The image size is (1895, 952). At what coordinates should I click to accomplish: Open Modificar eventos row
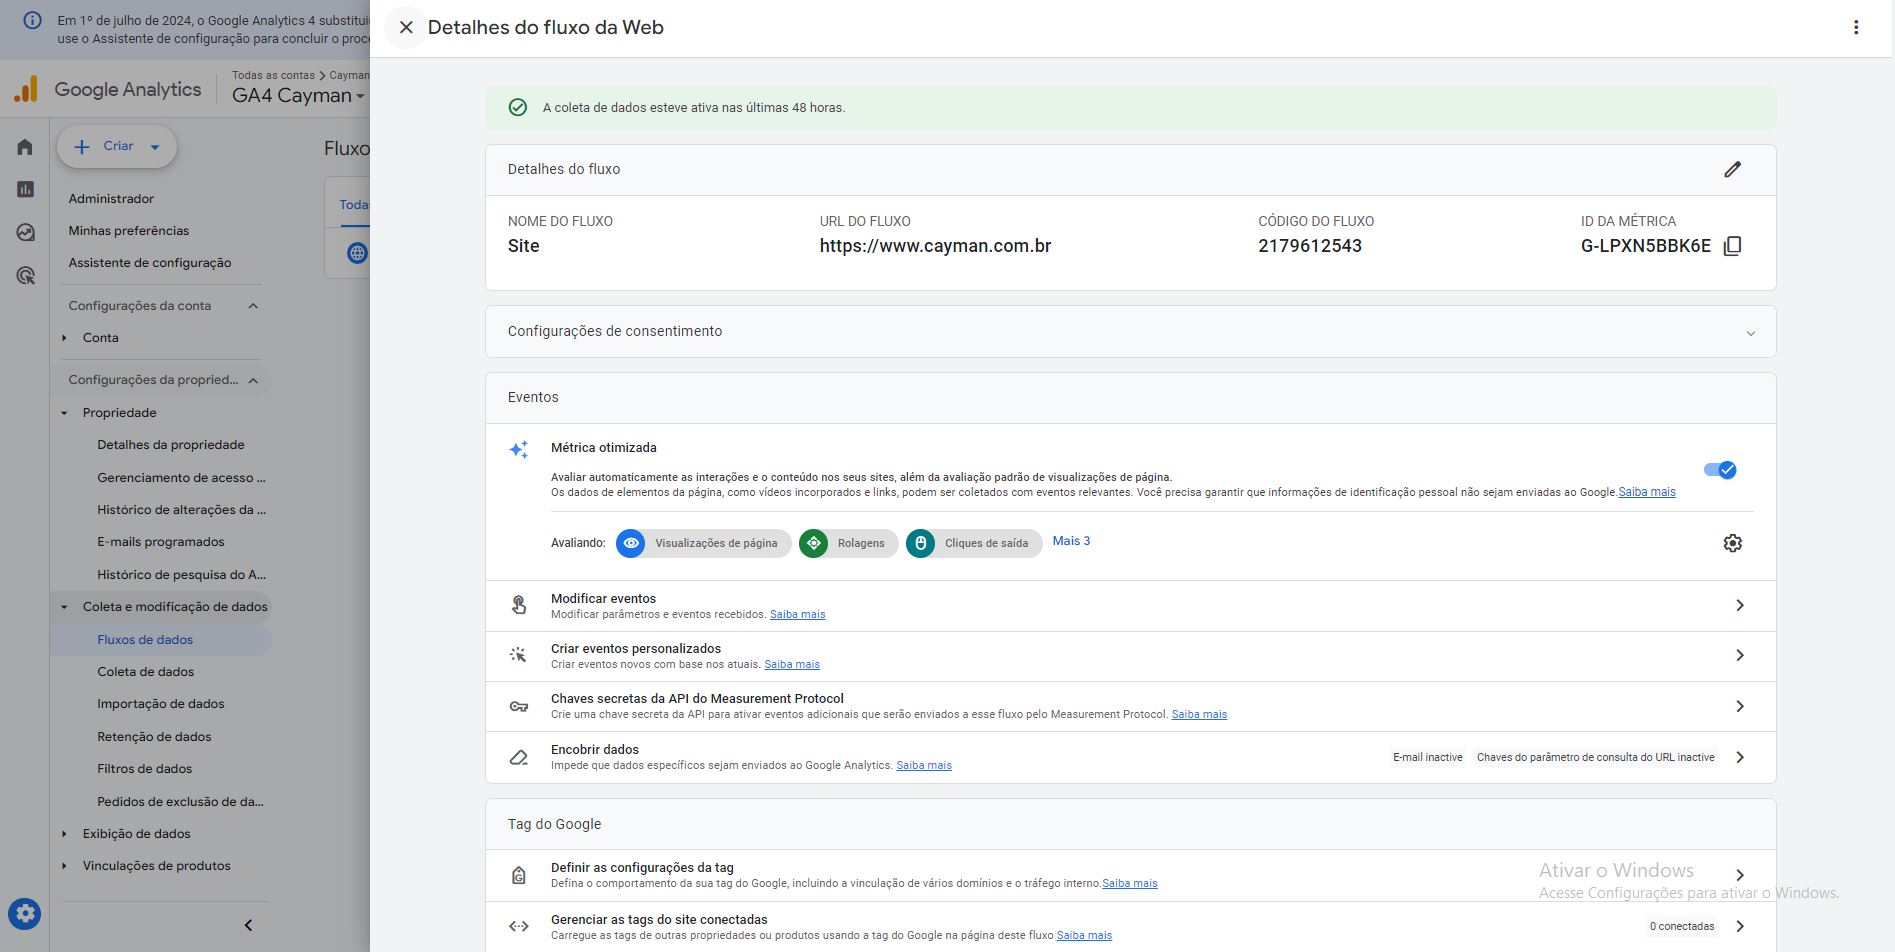click(1130, 606)
